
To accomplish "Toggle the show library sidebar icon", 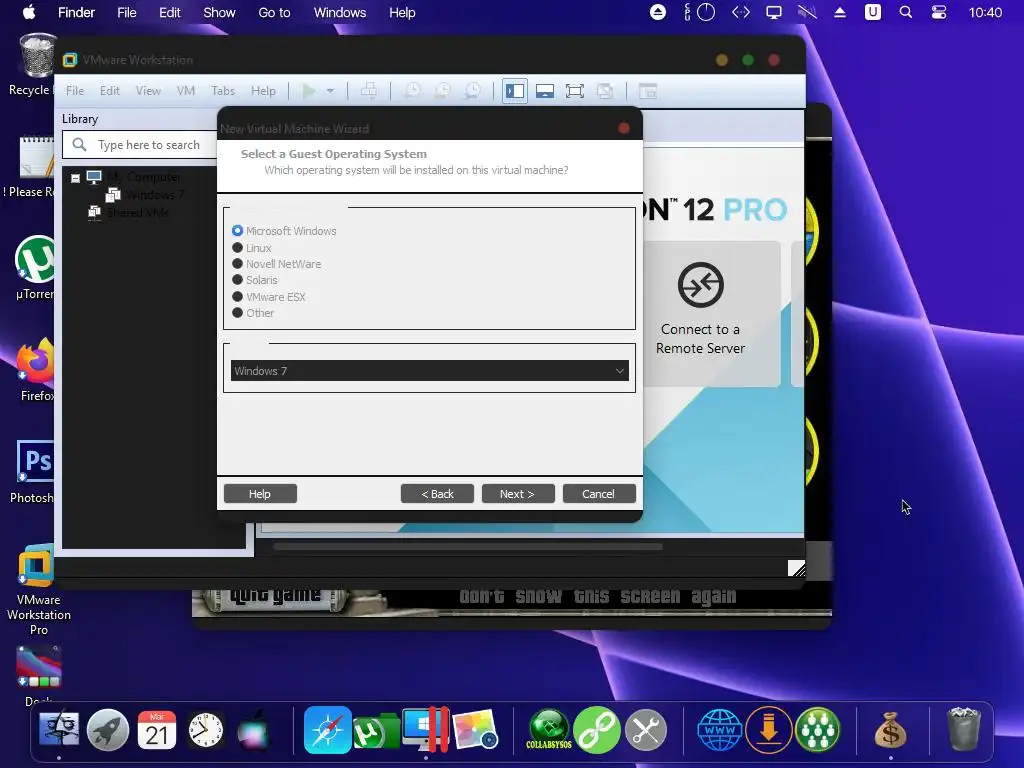I will coord(515,91).
